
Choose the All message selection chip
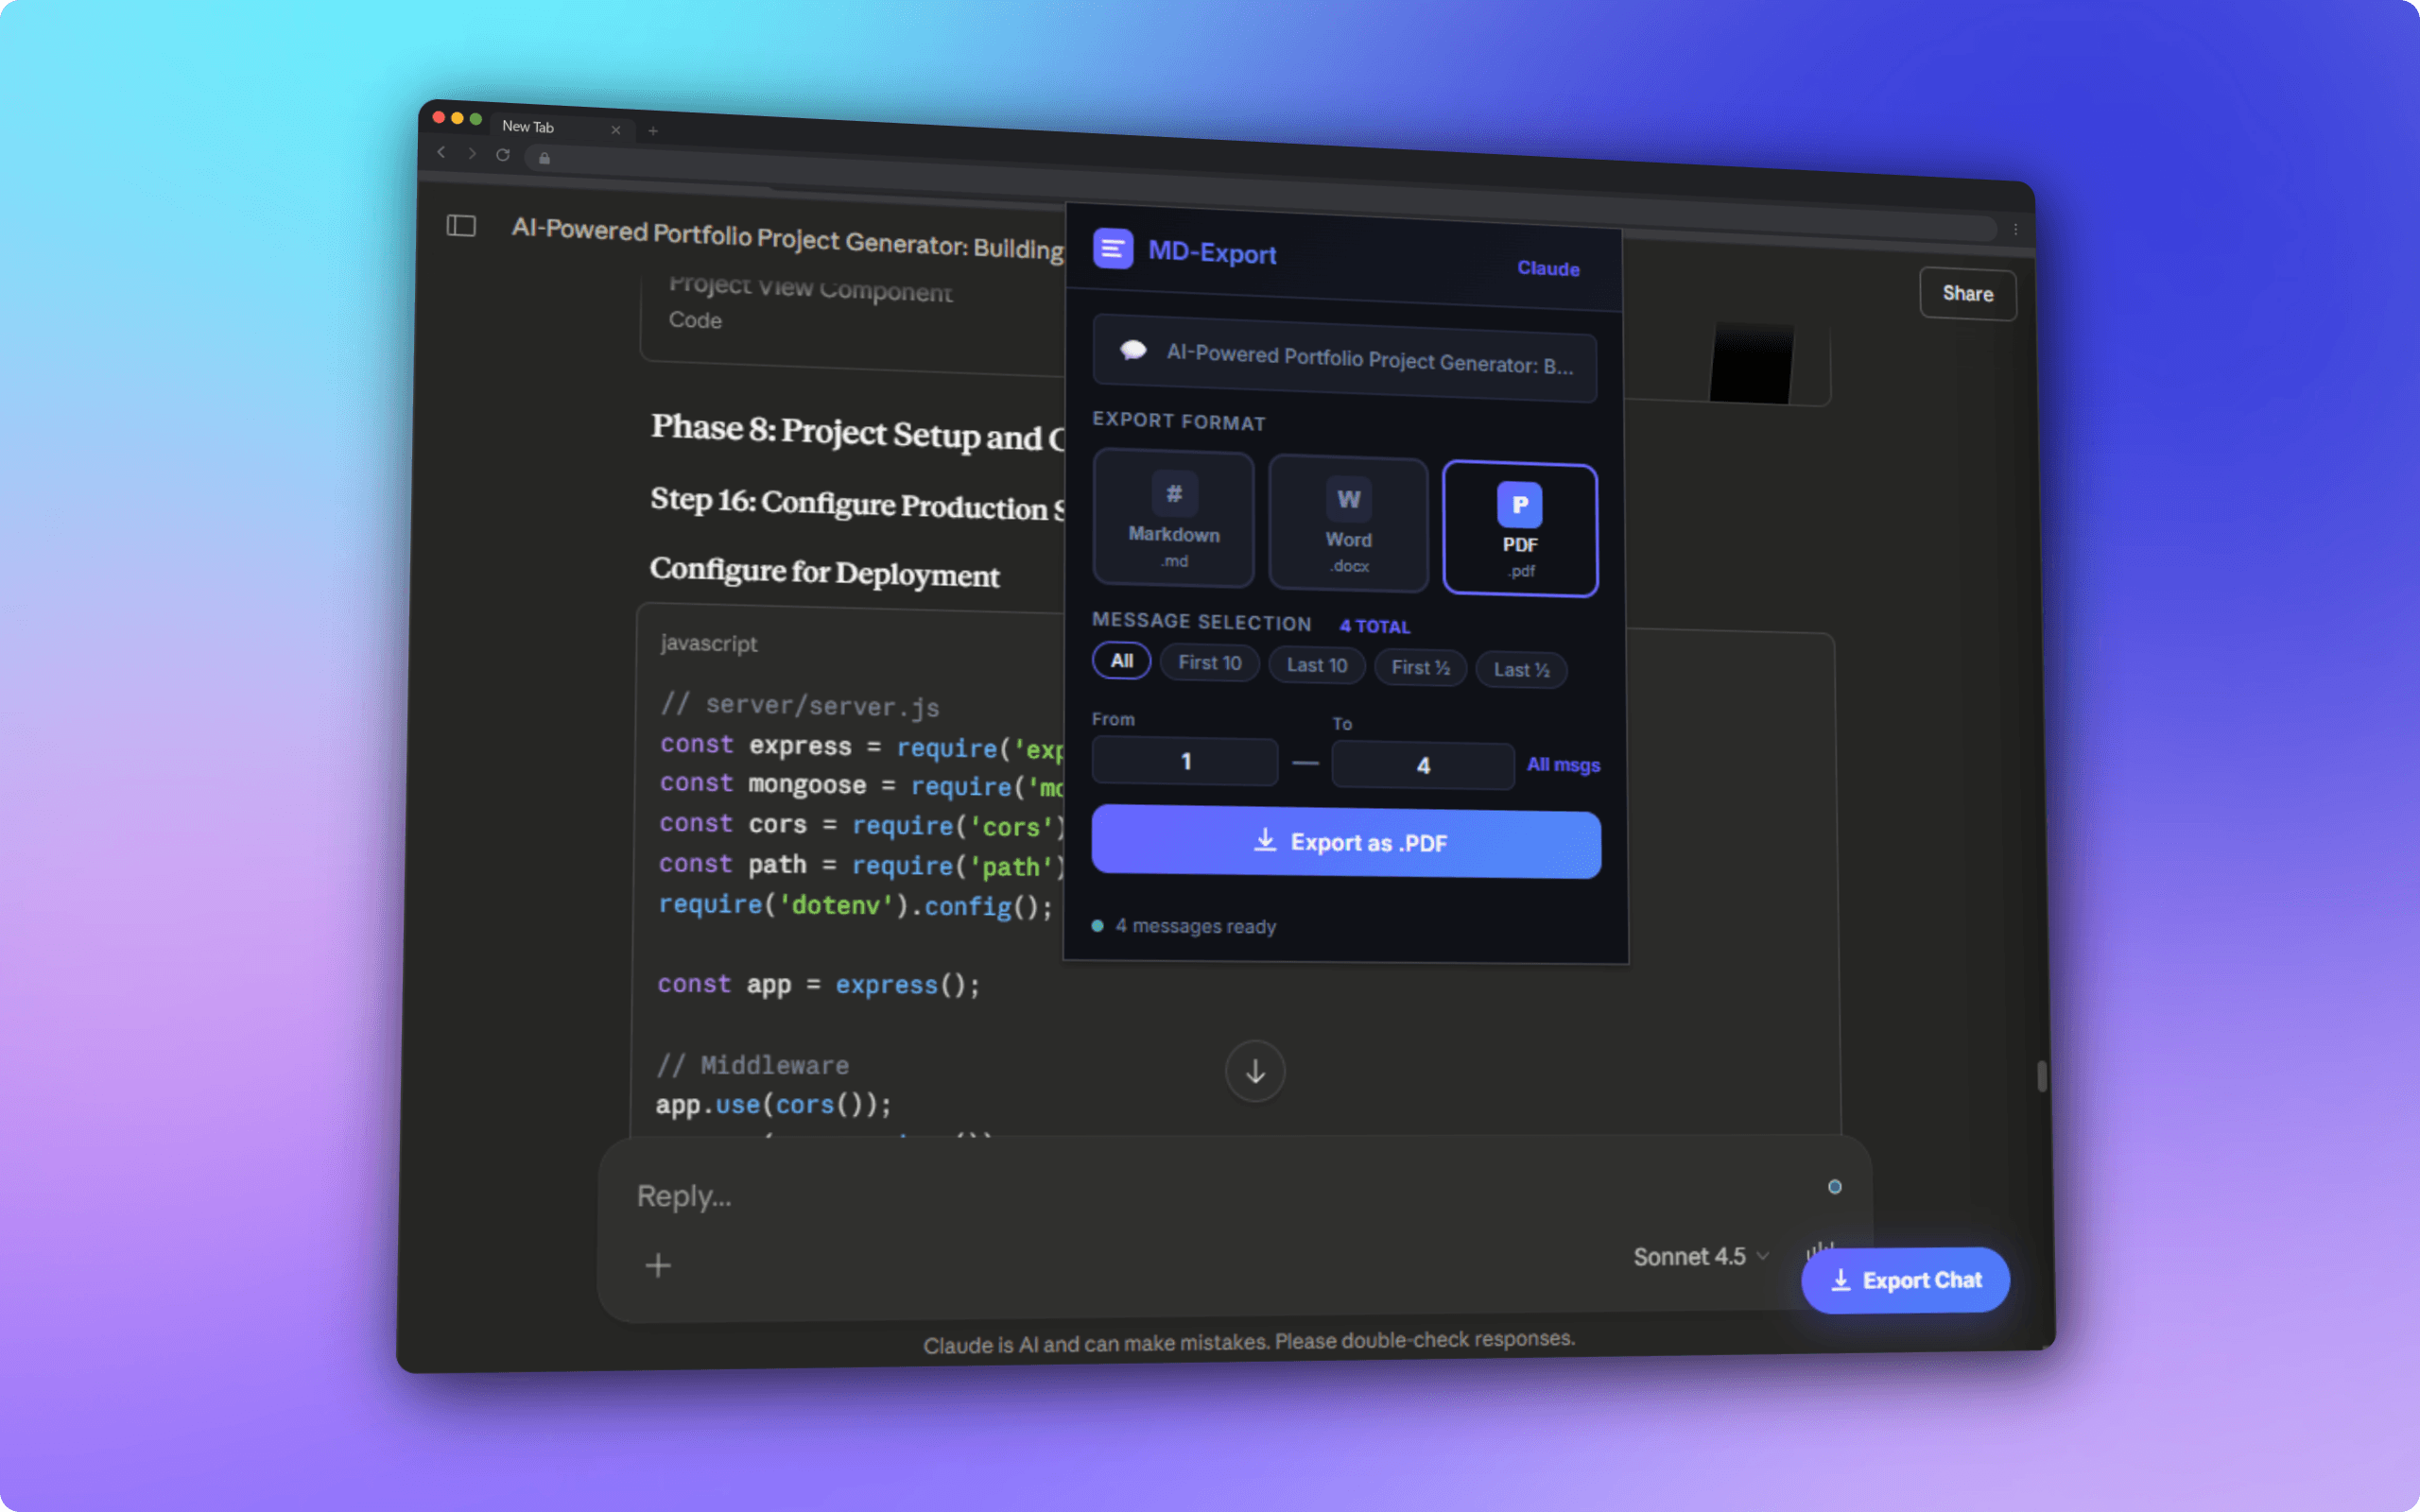pos(1122,661)
